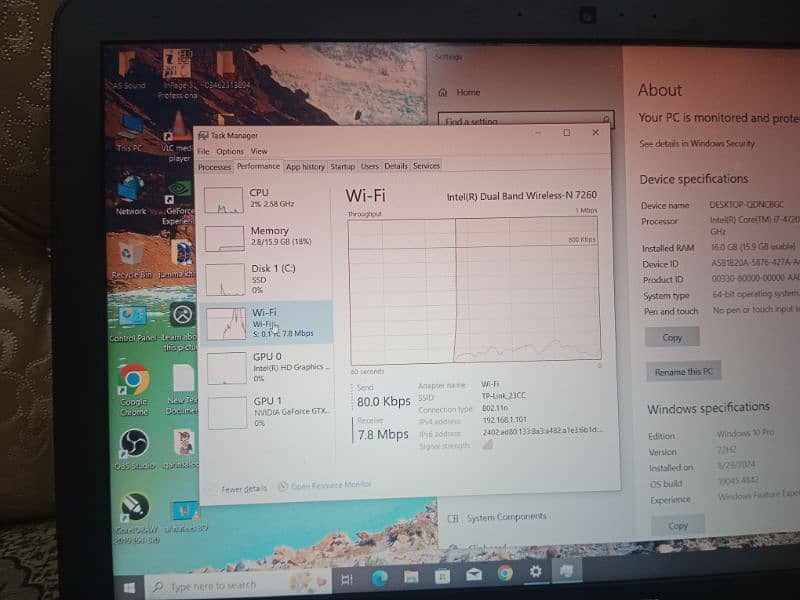The height and width of the screenshot is (600, 800).
Task: Open VLC media player desktop shortcut
Action: (179, 137)
